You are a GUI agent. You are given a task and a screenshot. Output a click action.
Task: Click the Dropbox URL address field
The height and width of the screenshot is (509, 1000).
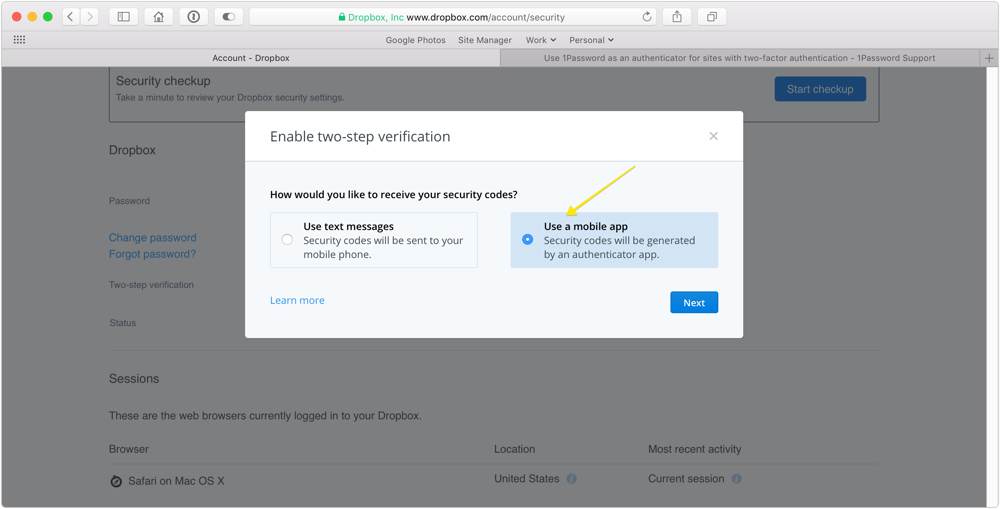(453, 17)
